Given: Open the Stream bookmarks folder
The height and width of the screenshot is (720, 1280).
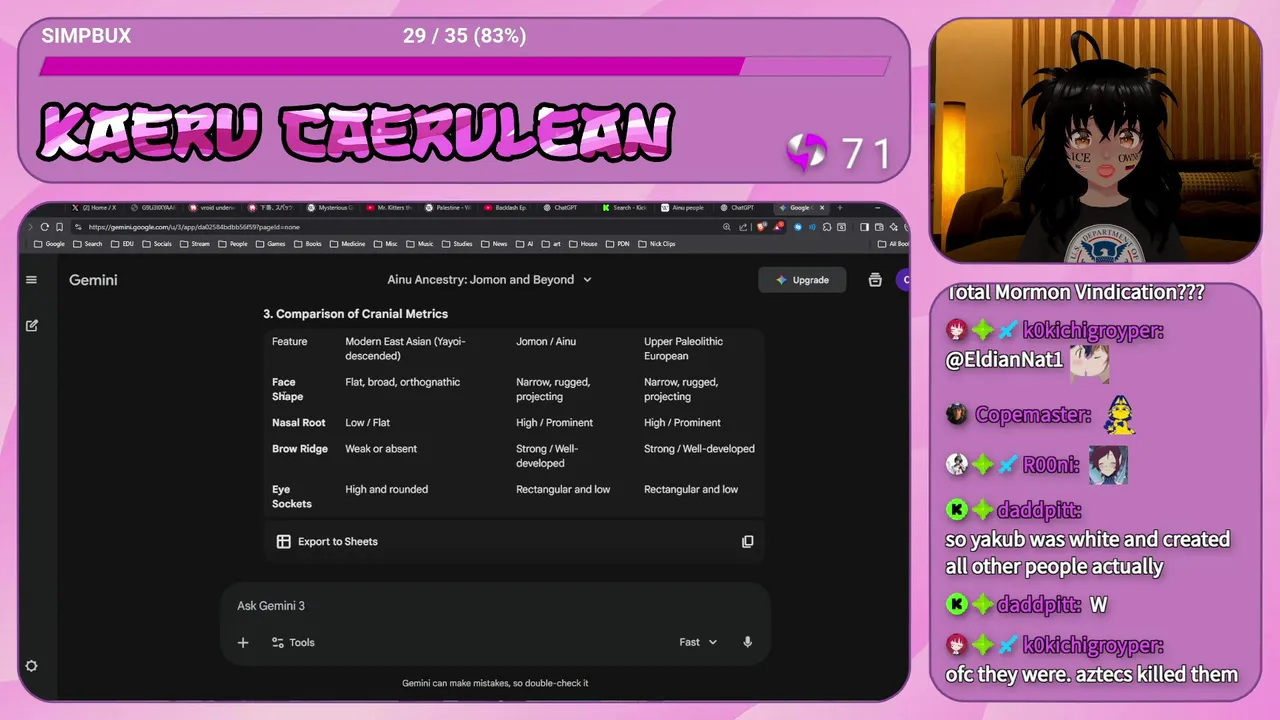Looking at the screenshot, I should pyautogui.click(x=195, y=244).
